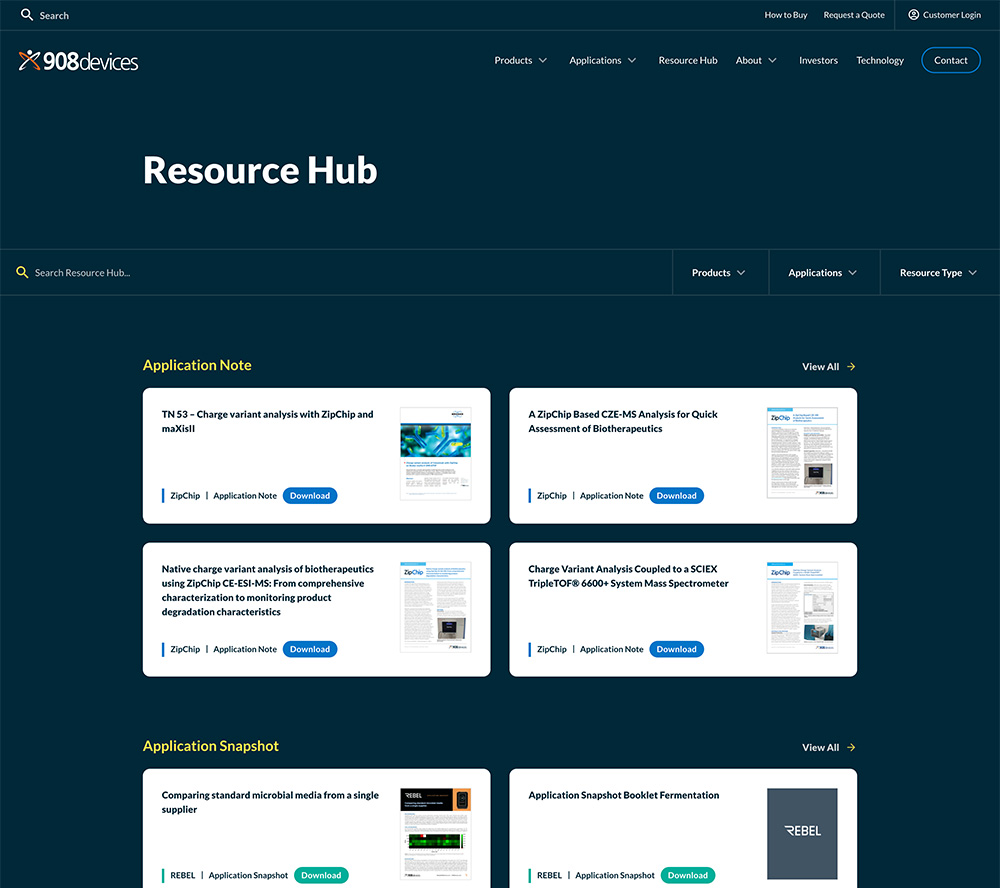Expand the Applications filter dropdown
This screenshot has width=1000, height=888.
tap(822, 272)
